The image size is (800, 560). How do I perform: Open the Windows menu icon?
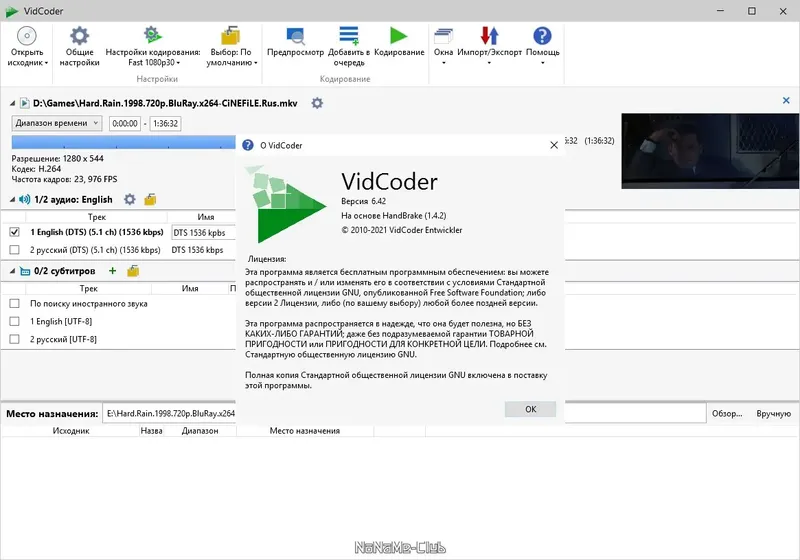(443, 36)
